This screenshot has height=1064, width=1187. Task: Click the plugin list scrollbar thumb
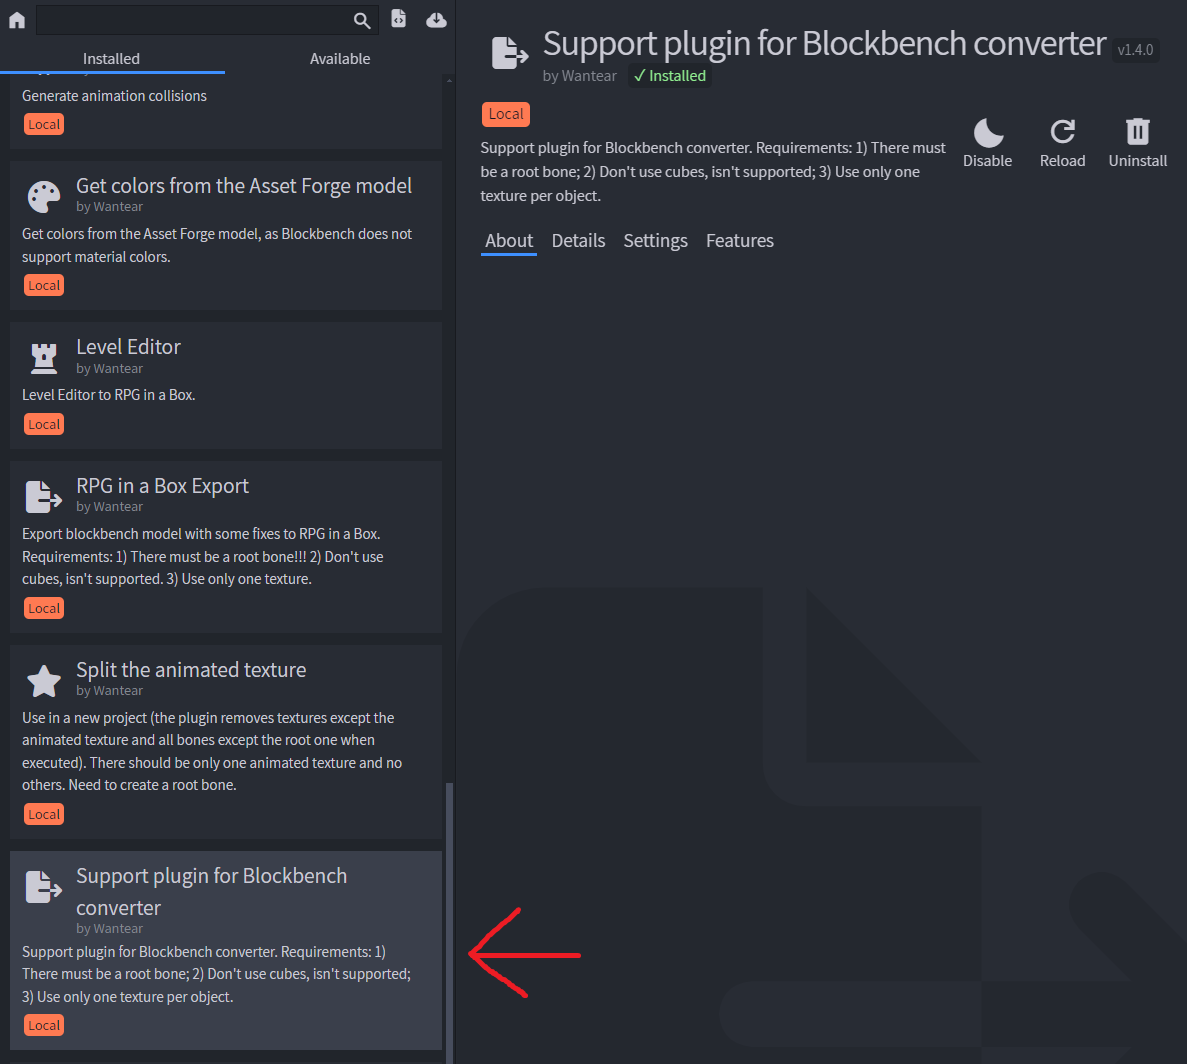pos(449,923)
